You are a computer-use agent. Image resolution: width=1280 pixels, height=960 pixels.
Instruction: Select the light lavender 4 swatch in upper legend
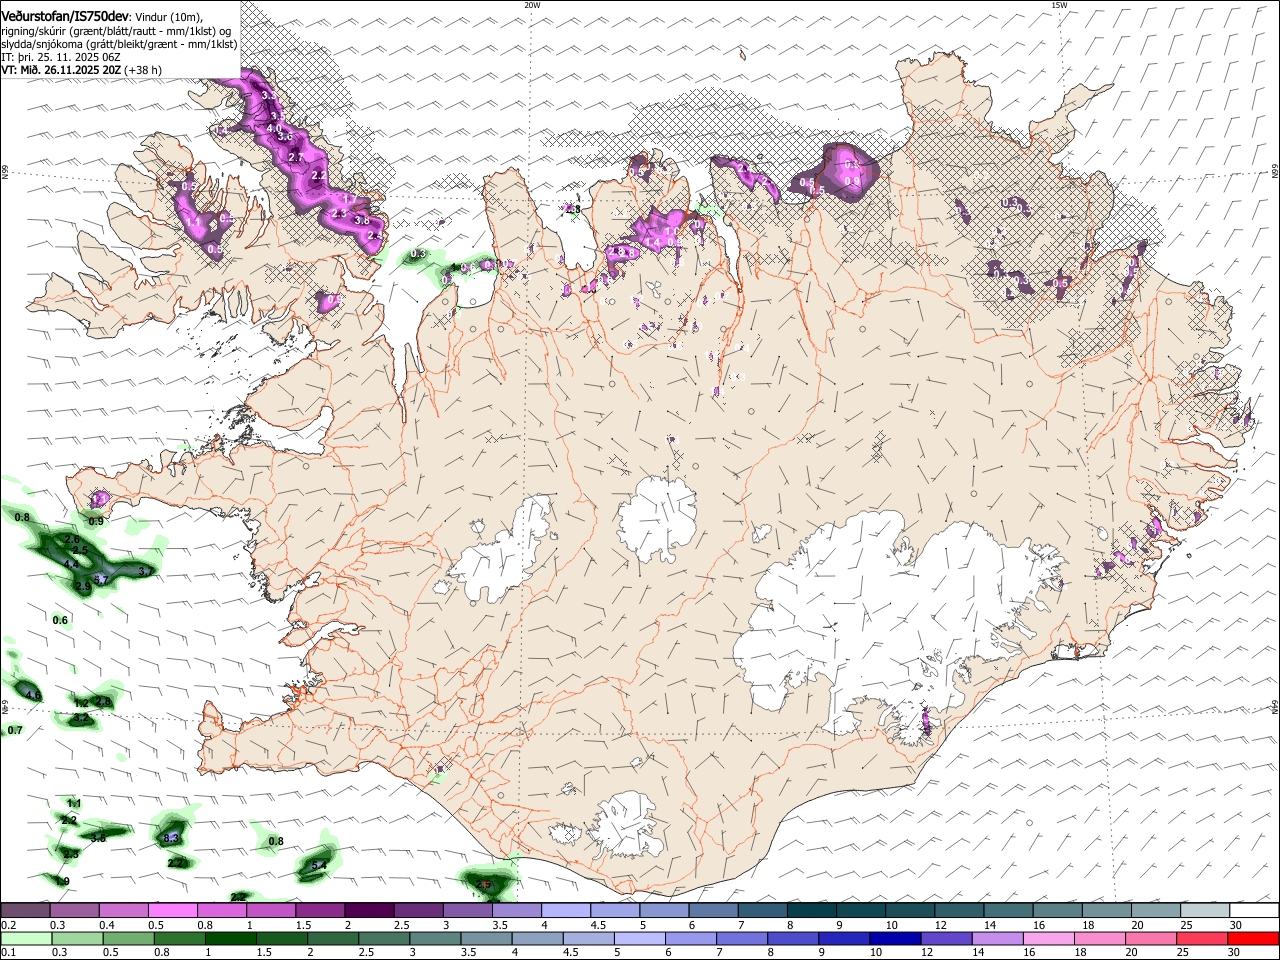pos(566,911)
